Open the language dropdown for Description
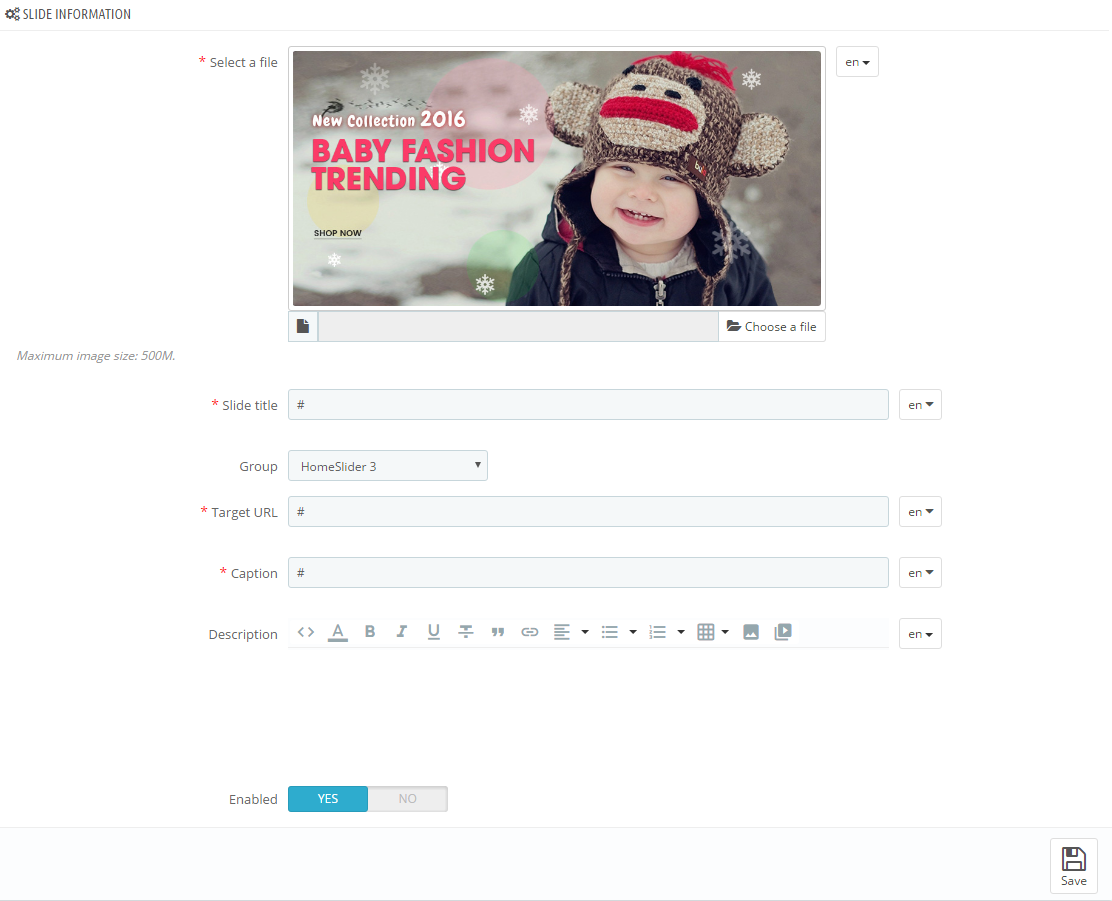This screenshot has width=1112, height=901. click(921, 634)
